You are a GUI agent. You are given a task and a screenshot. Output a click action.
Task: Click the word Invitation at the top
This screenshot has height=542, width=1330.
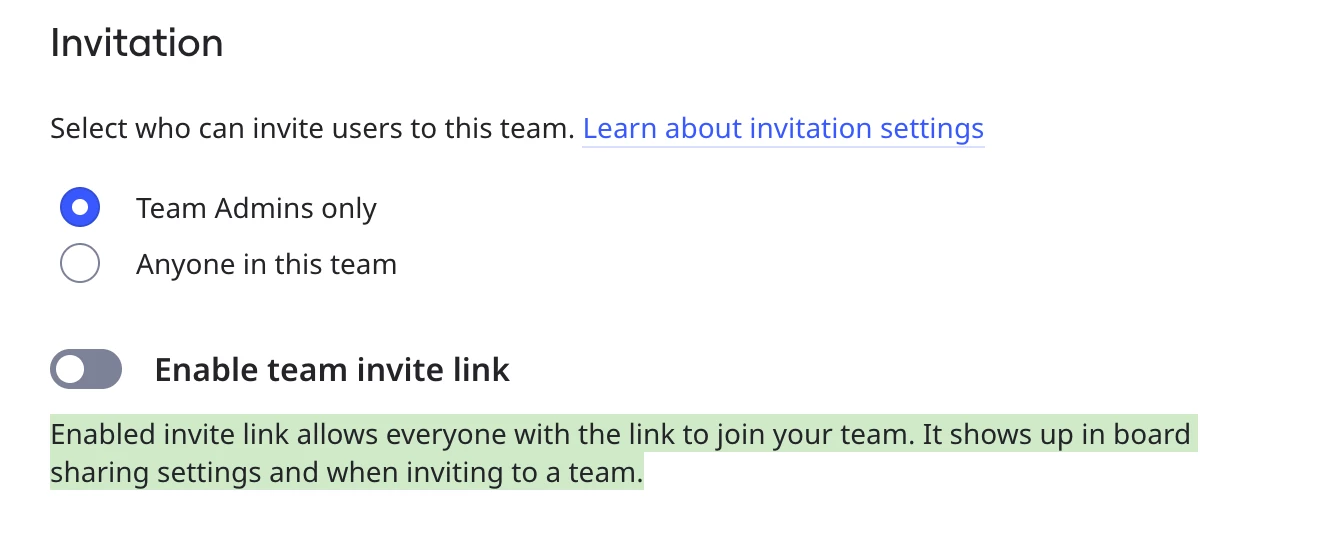[137, 43]
